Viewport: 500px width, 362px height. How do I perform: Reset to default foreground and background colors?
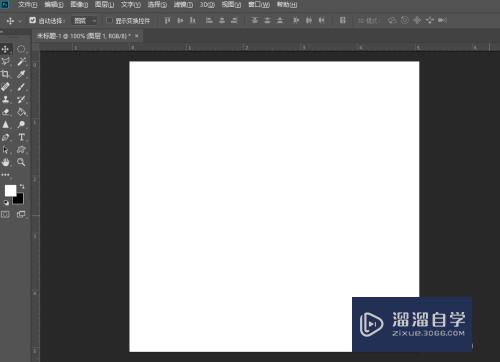click(x=6, y=202)
